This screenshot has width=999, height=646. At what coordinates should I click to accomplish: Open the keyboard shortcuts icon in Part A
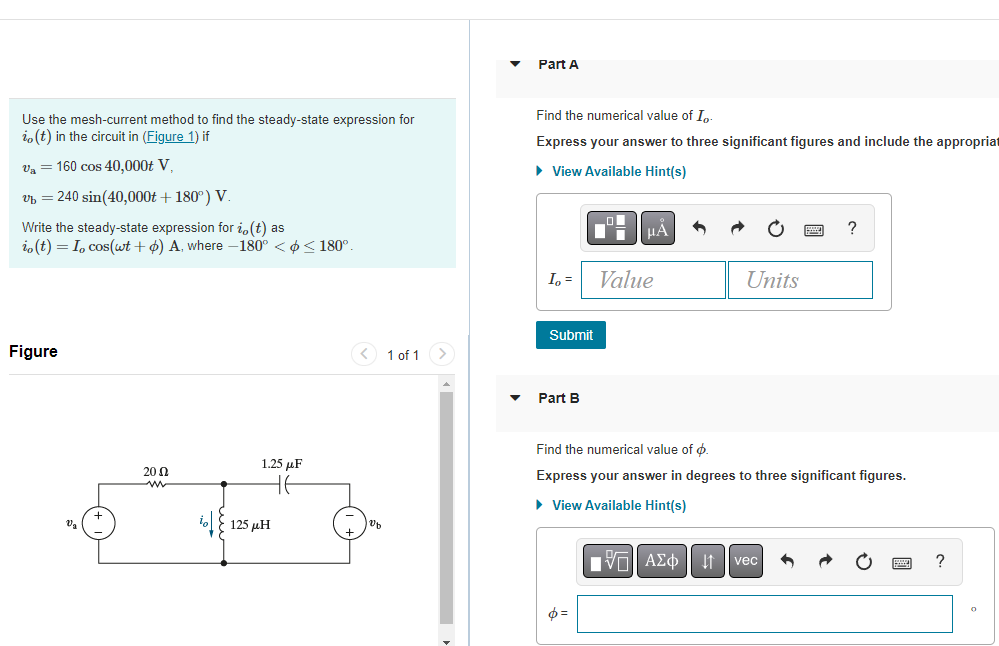(x=813, y=228)
